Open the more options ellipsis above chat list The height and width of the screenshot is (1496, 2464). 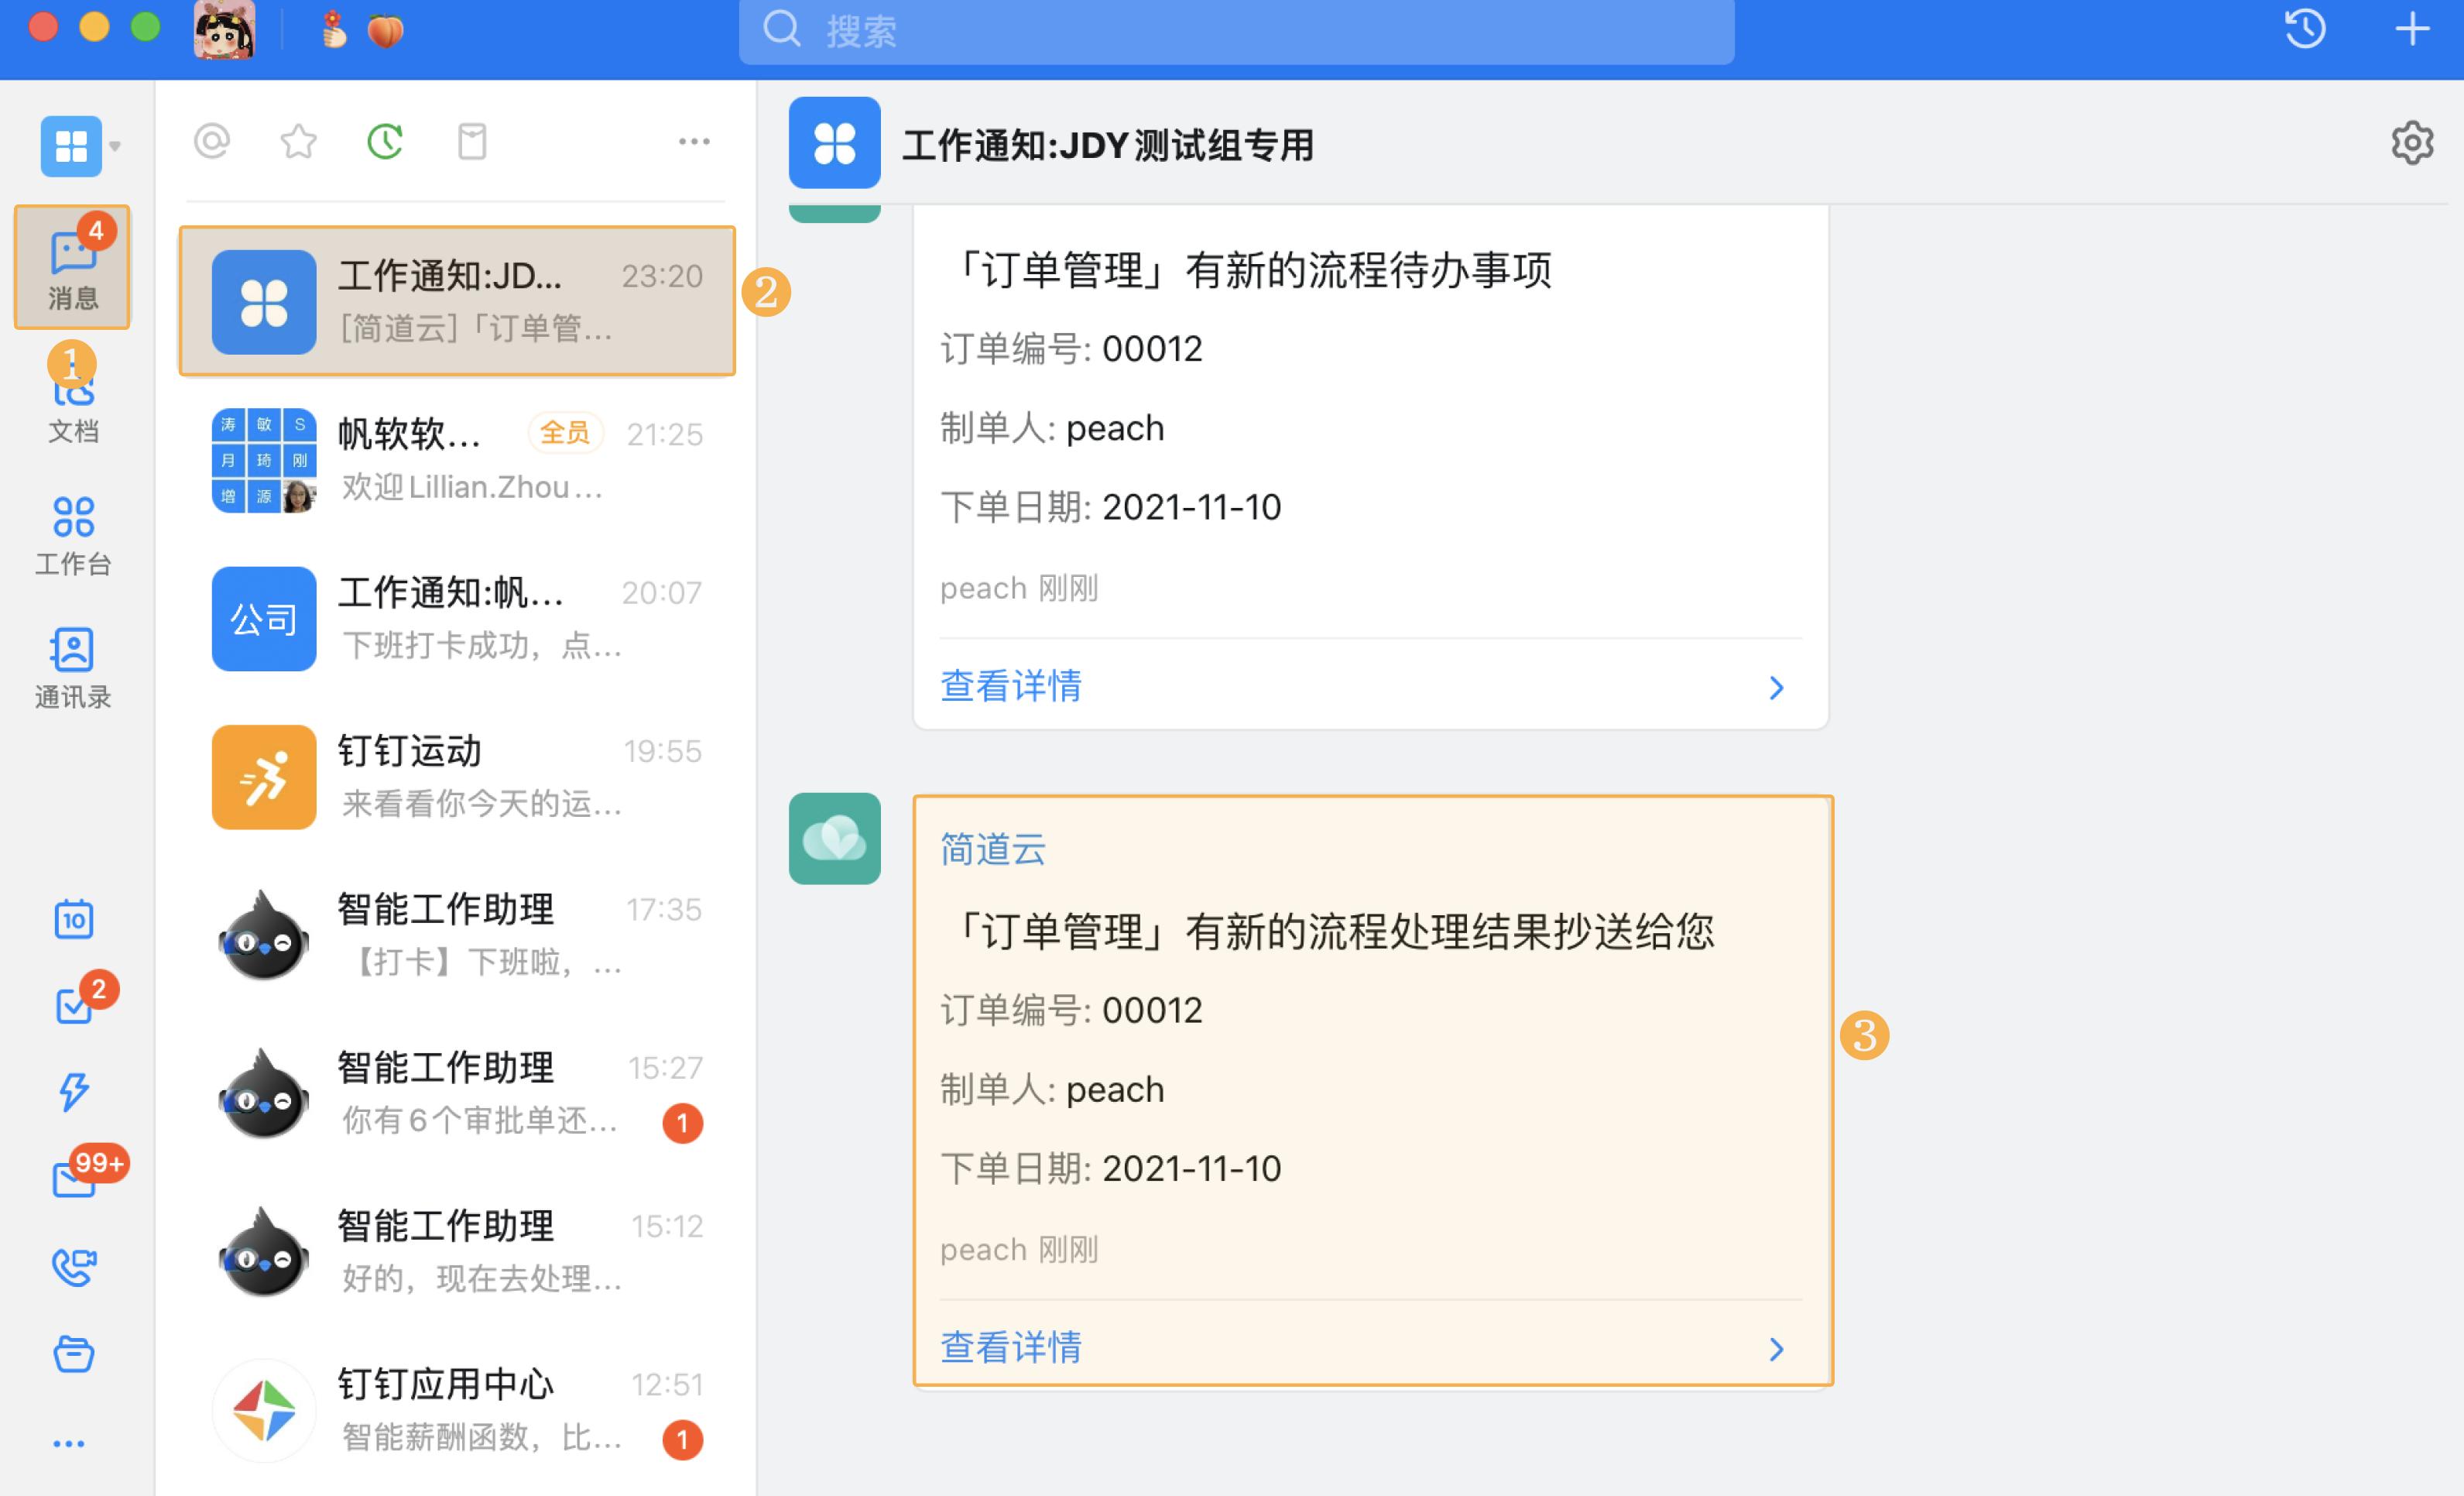point(694,142)
